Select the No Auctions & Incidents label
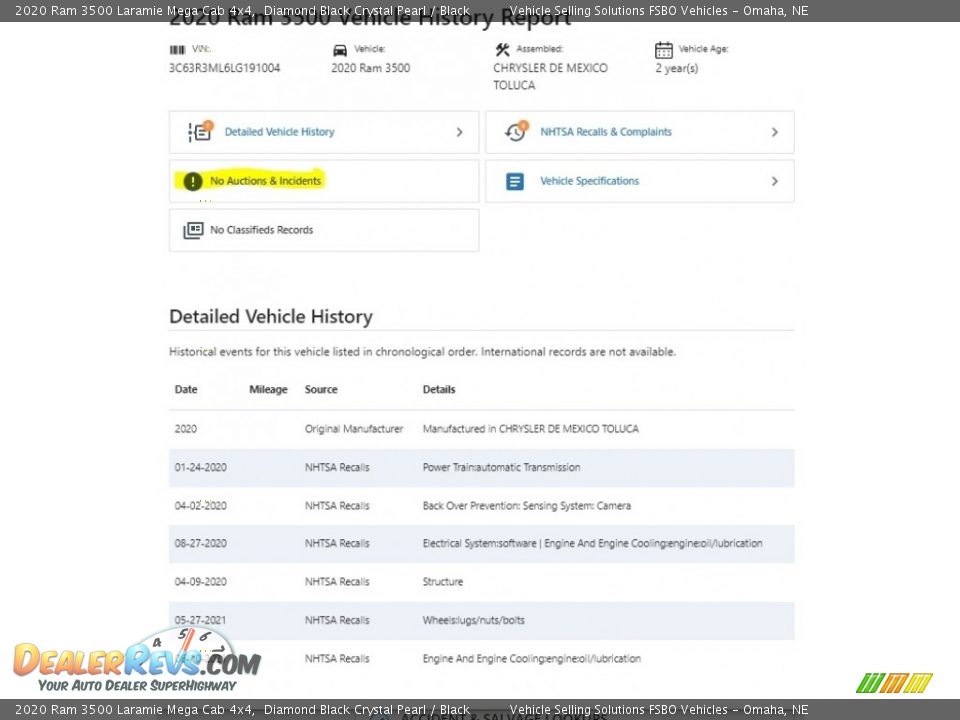 tap(266, 181)
